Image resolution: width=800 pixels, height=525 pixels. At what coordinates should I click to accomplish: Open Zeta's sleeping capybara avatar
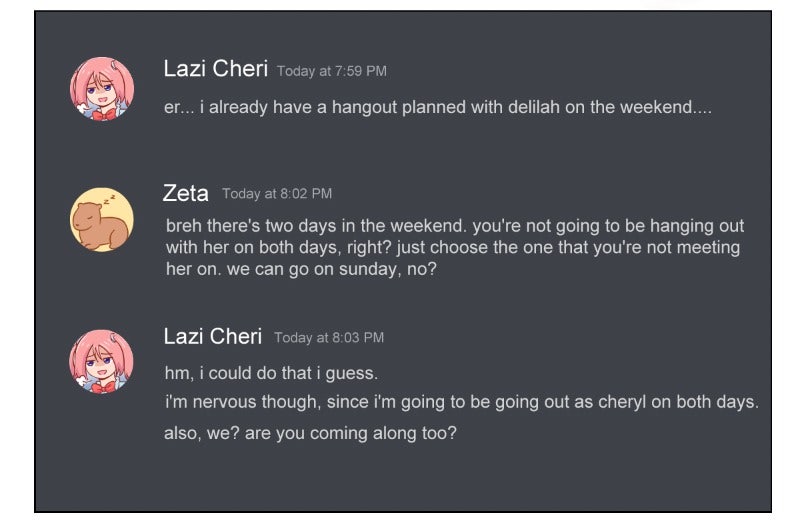(102, 219)
